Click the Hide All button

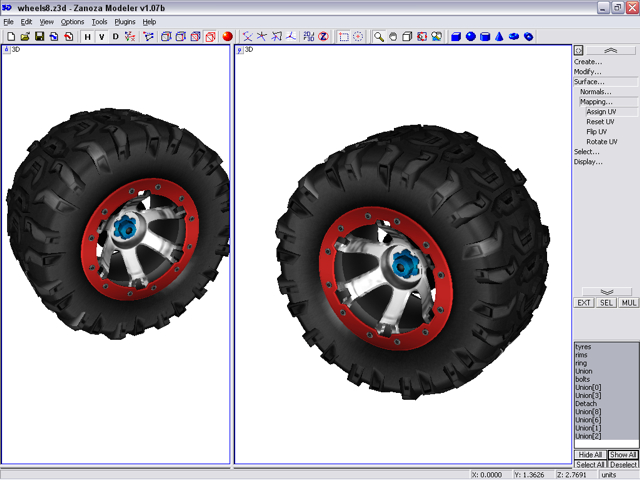point(590,455)
